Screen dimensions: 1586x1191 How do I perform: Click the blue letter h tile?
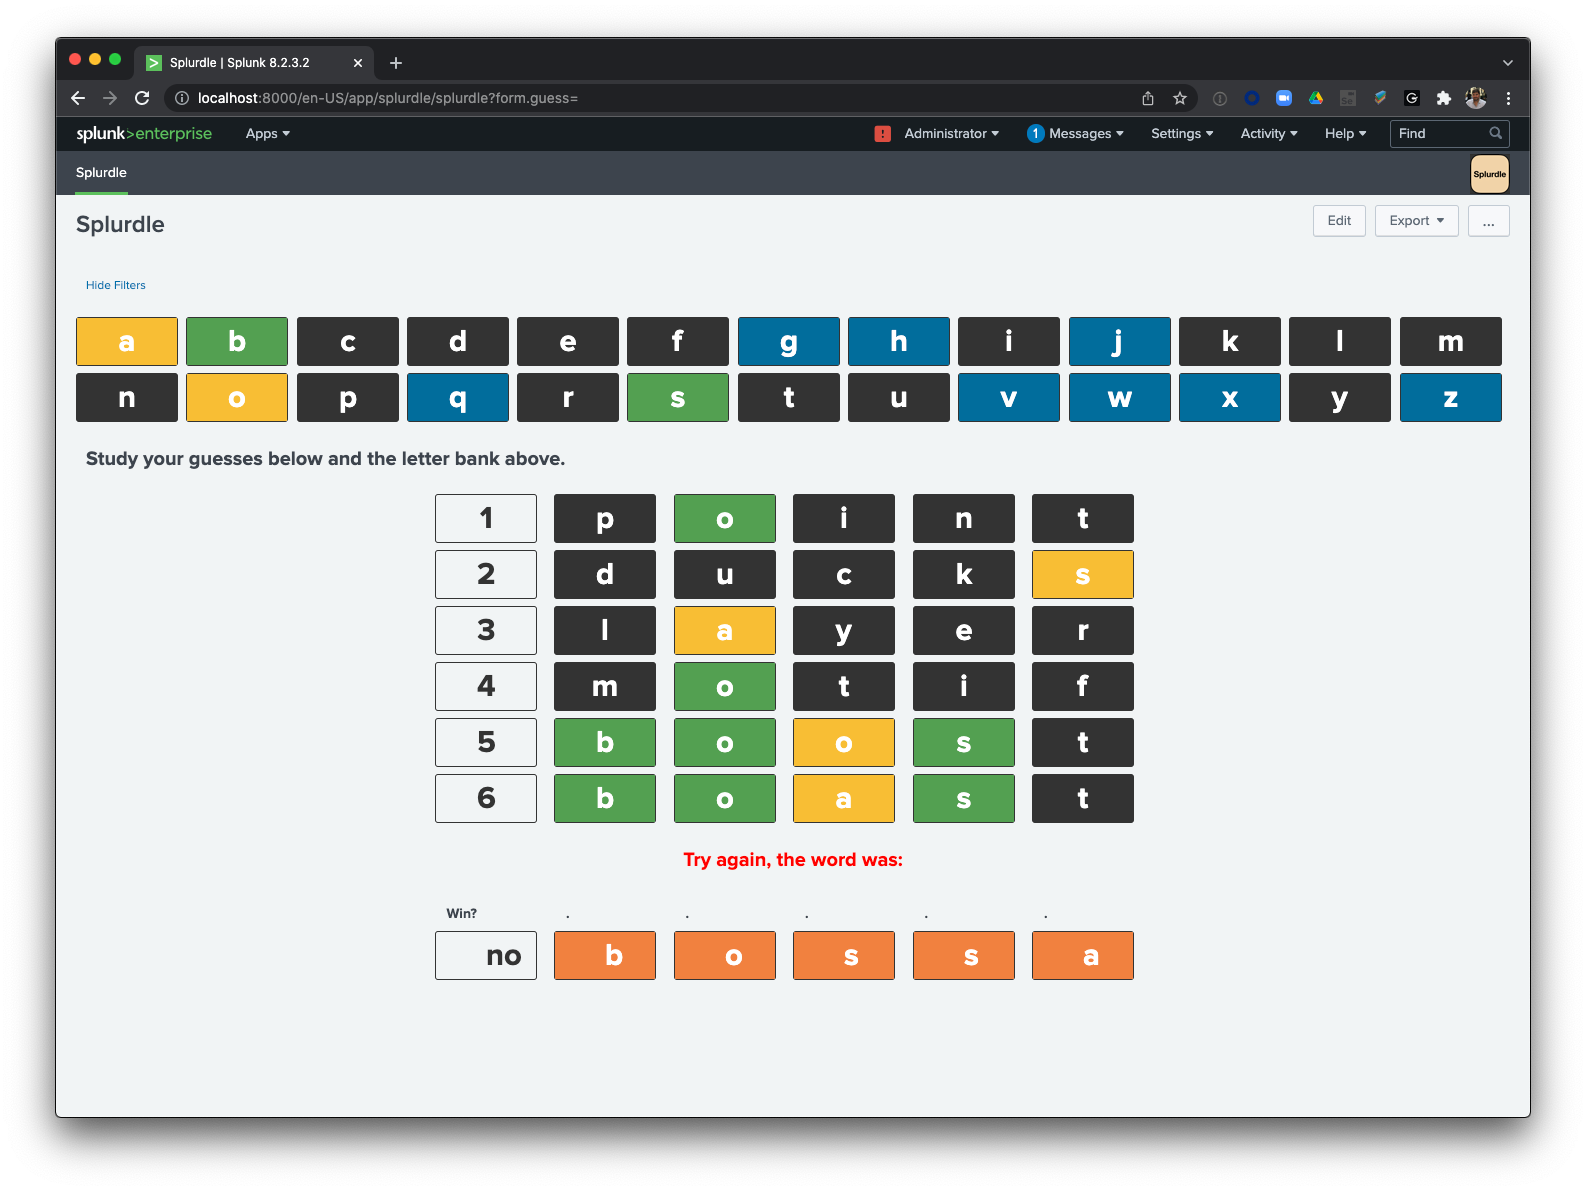pos(899,342)
